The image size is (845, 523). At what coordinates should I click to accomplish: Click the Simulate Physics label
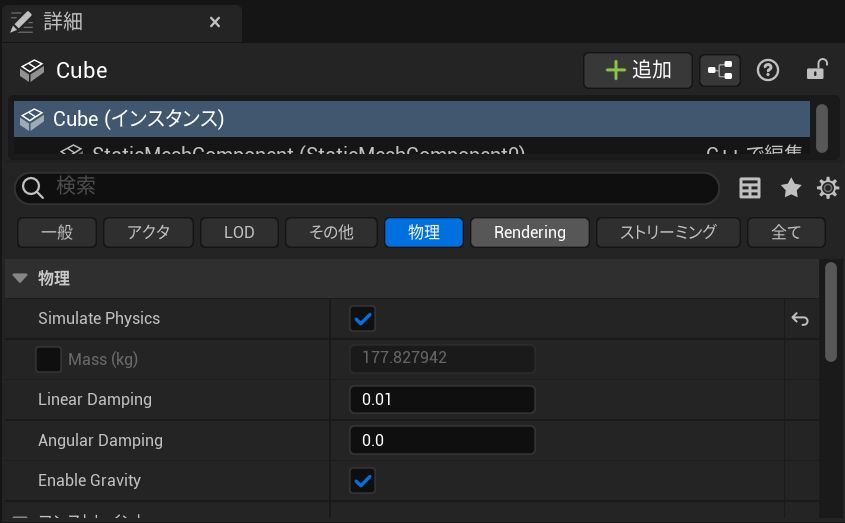99,319
